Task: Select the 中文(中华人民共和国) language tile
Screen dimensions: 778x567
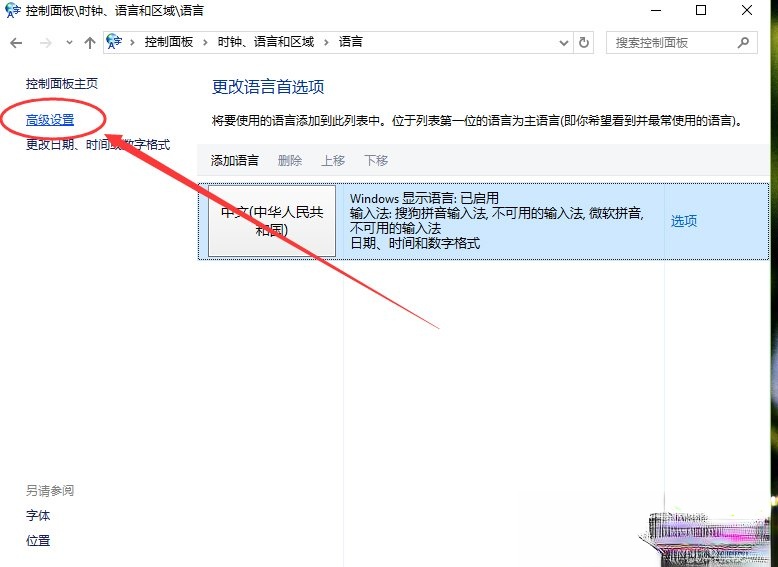Action: [x=272, y=221]
